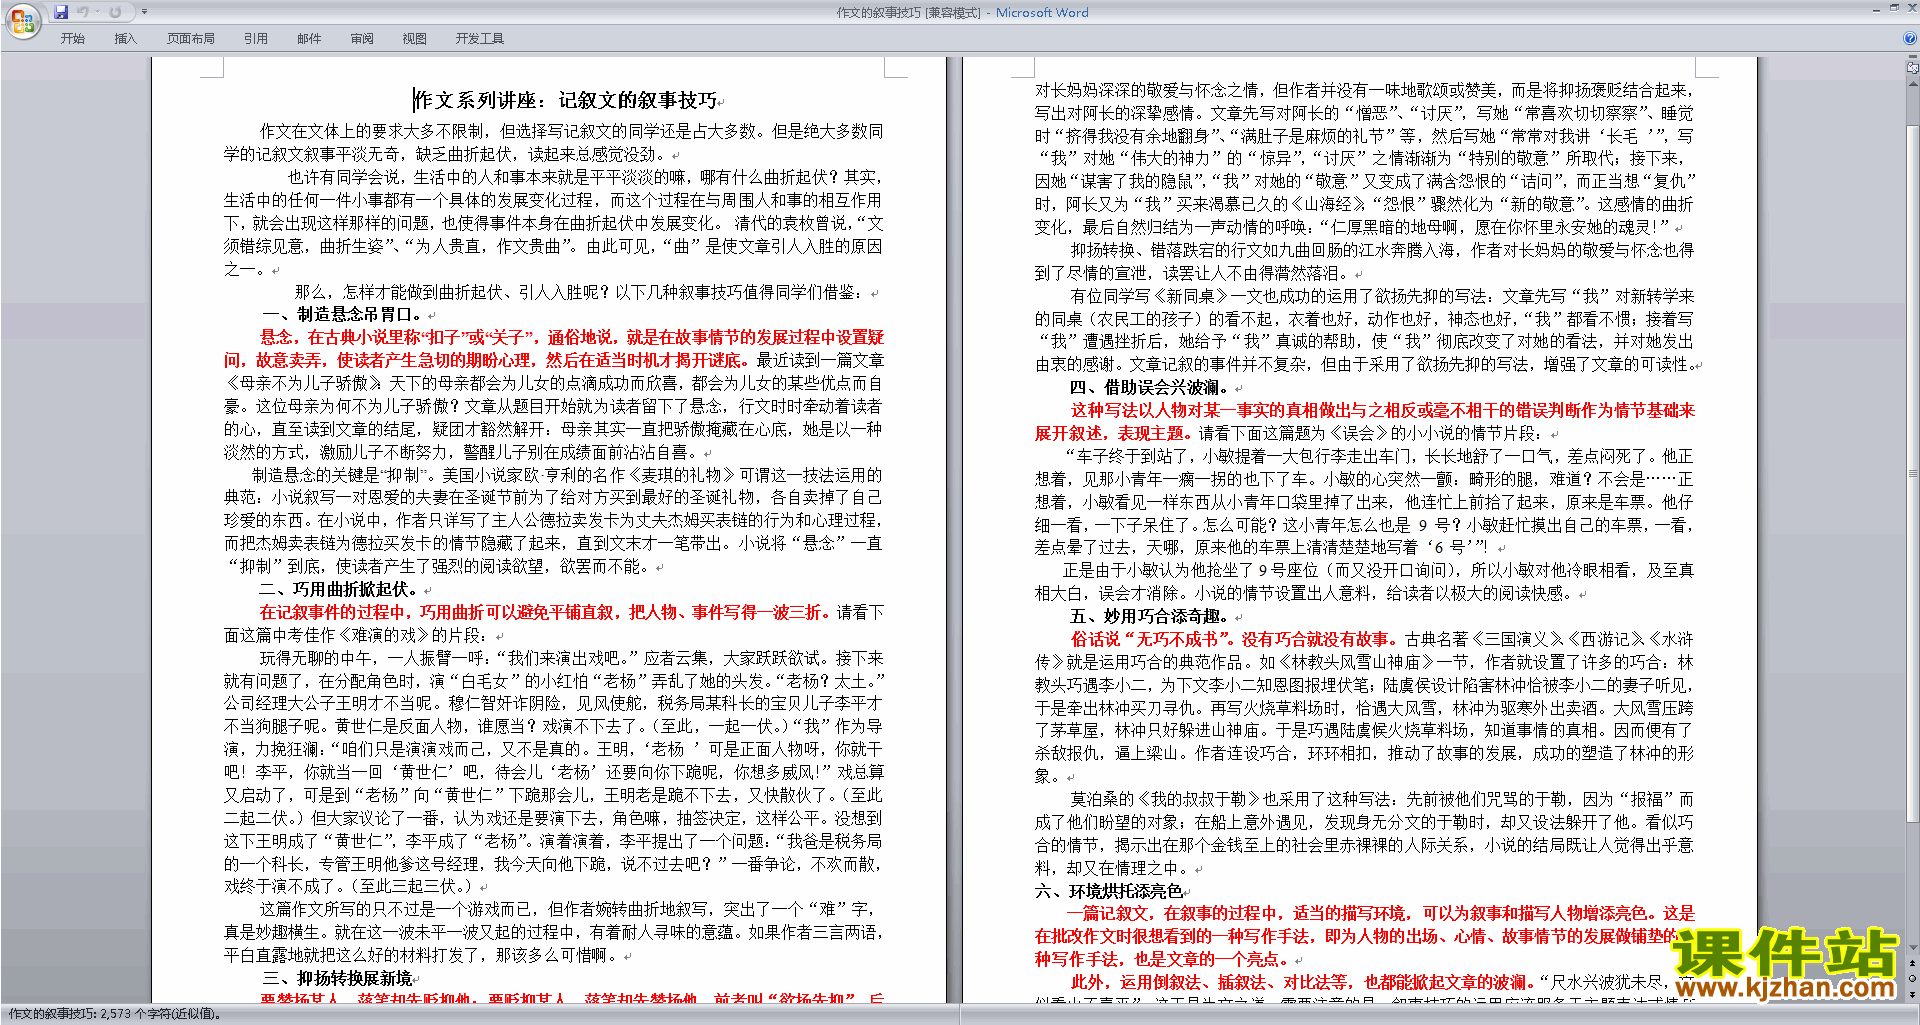
Task: Undo the last action
Action: point(82,12)
